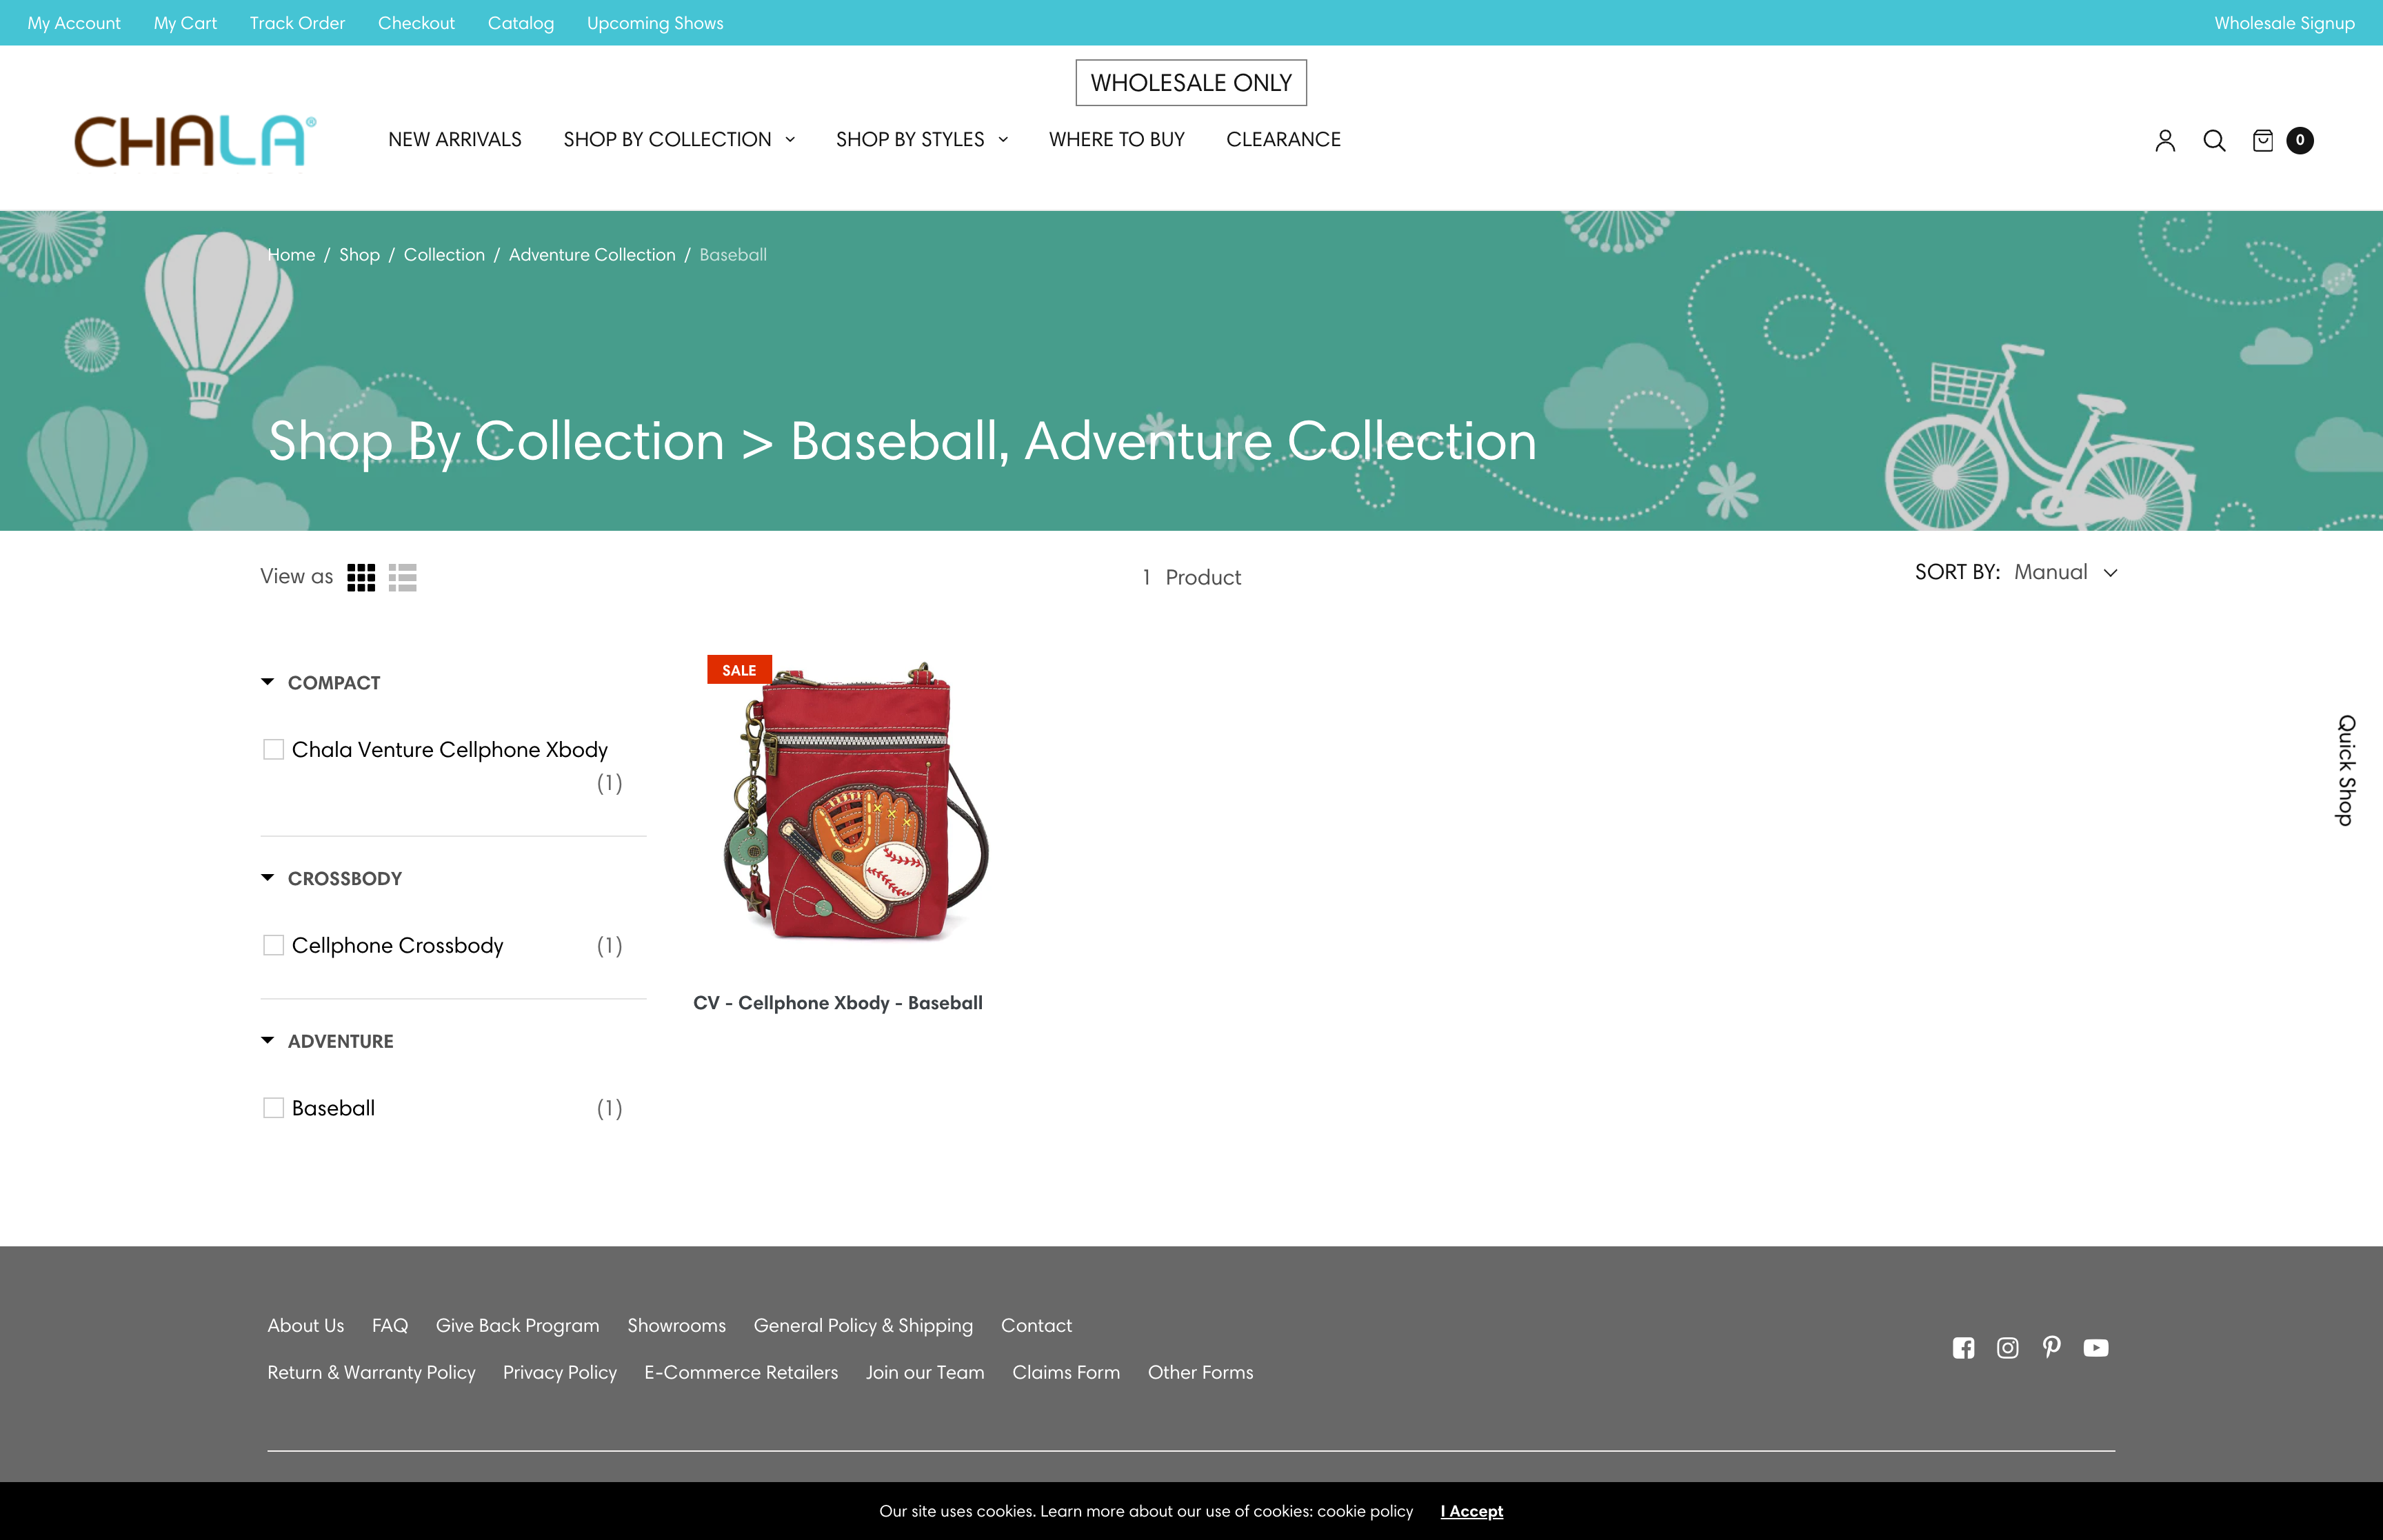The width and height of the screenshot is (2383, 1540).
Task: Open the YouTube icon in footer
Action: [2096, 1347]
